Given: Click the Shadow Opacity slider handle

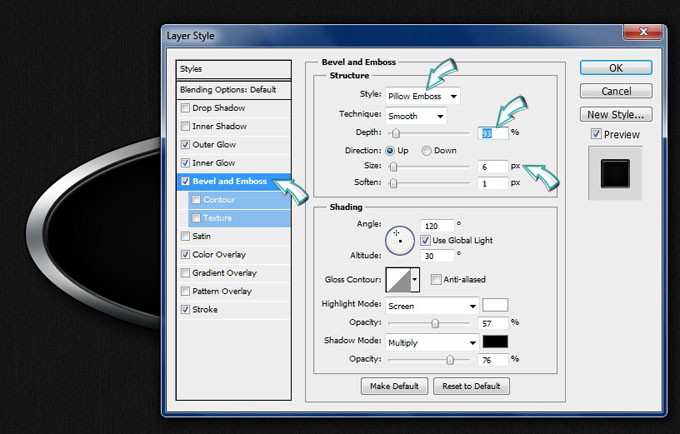Looking at the screenshot, I should [x=450, y=360].
